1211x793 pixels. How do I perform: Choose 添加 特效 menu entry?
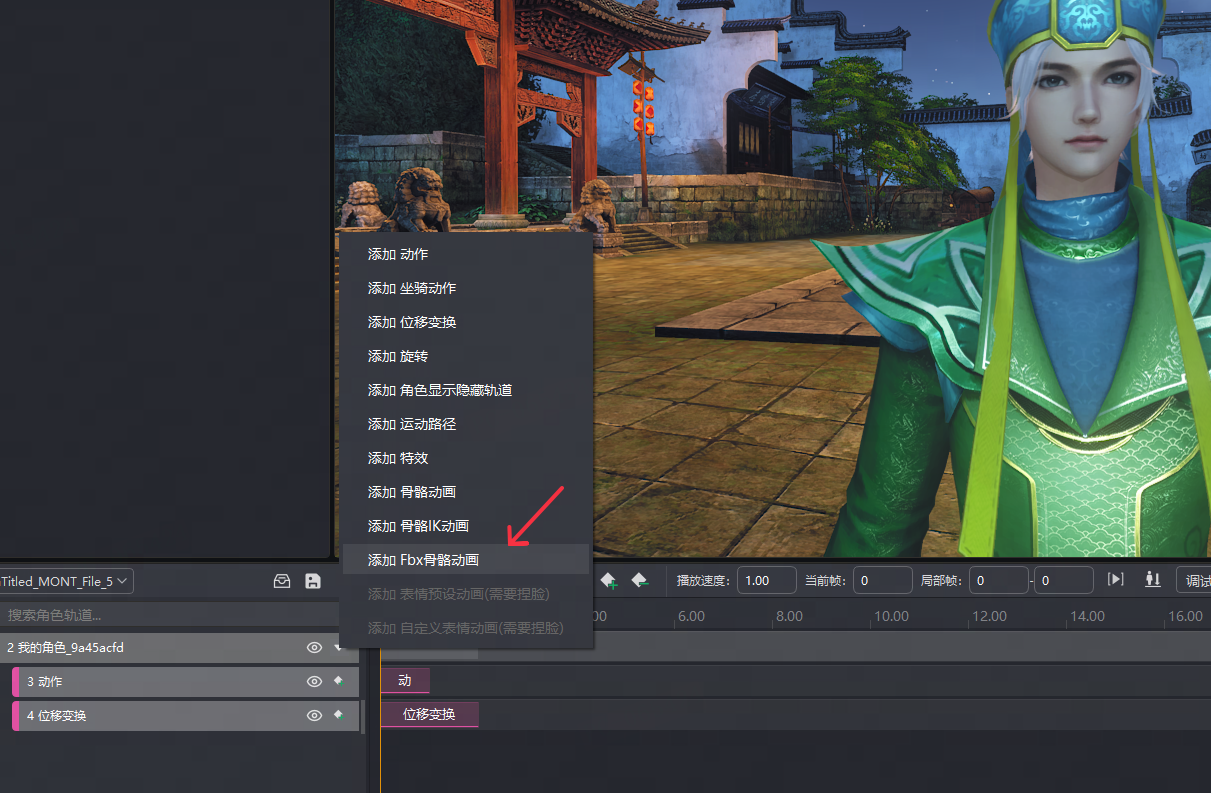pyautogui.click(x=466, y=458)
